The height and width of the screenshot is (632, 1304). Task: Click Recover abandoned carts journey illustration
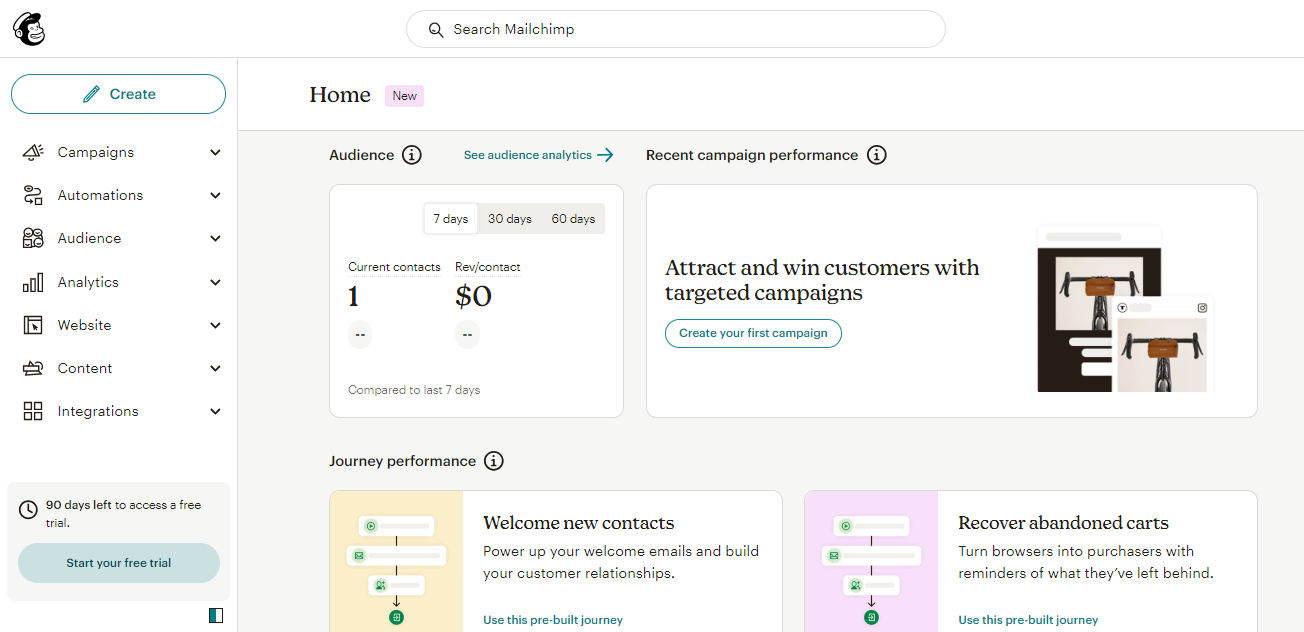pyautogui.click(x=872, y=561)
